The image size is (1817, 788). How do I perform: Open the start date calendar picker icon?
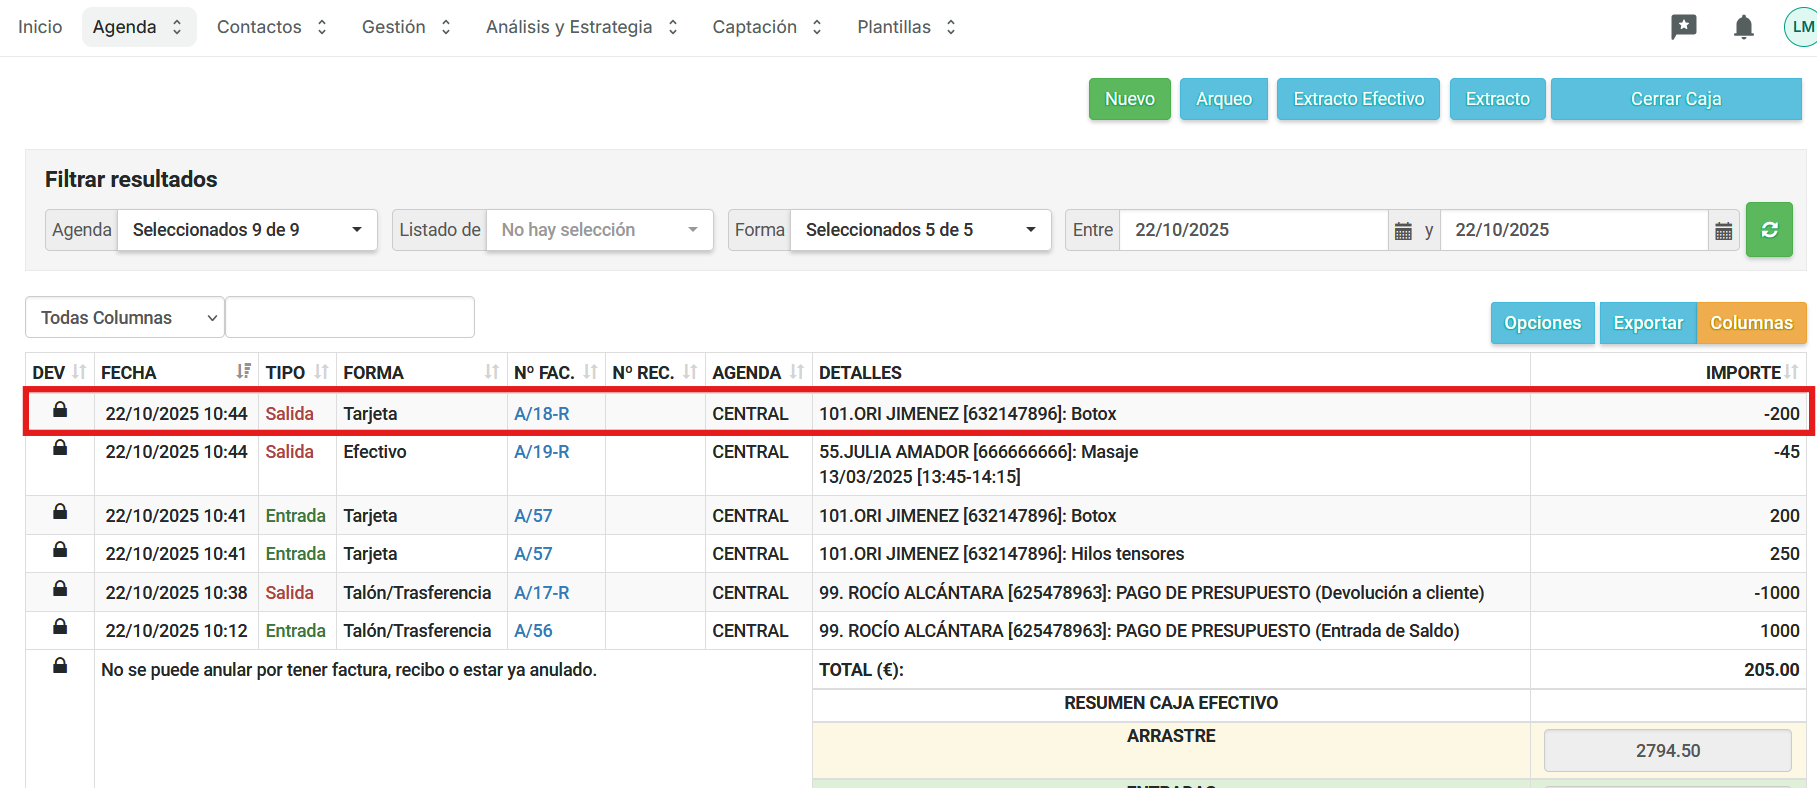tap(1403, 231)
